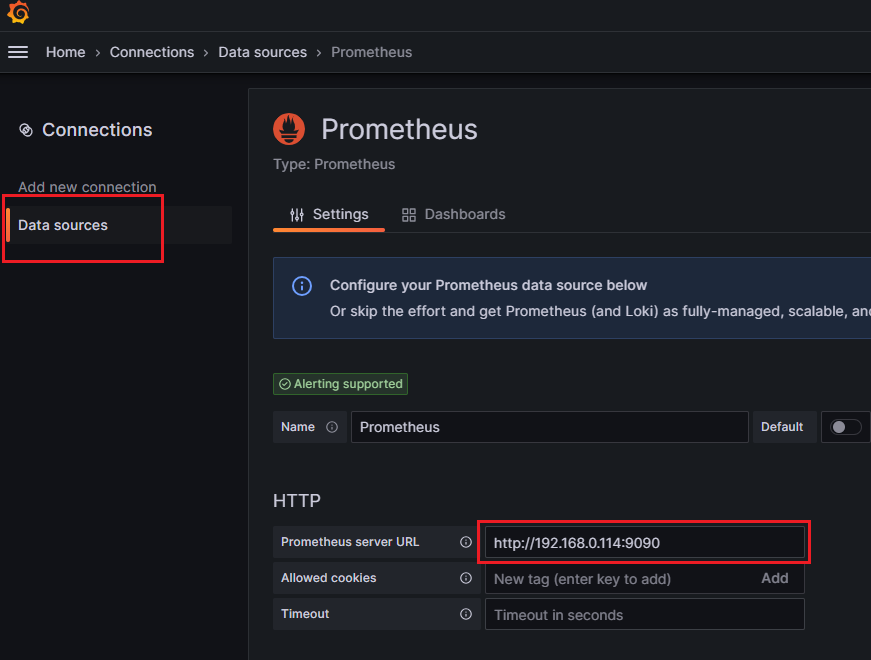The width and height of the screenshot is (871, 660).
Task: Click the Prometheus flame logo
Action: [289, 129]
